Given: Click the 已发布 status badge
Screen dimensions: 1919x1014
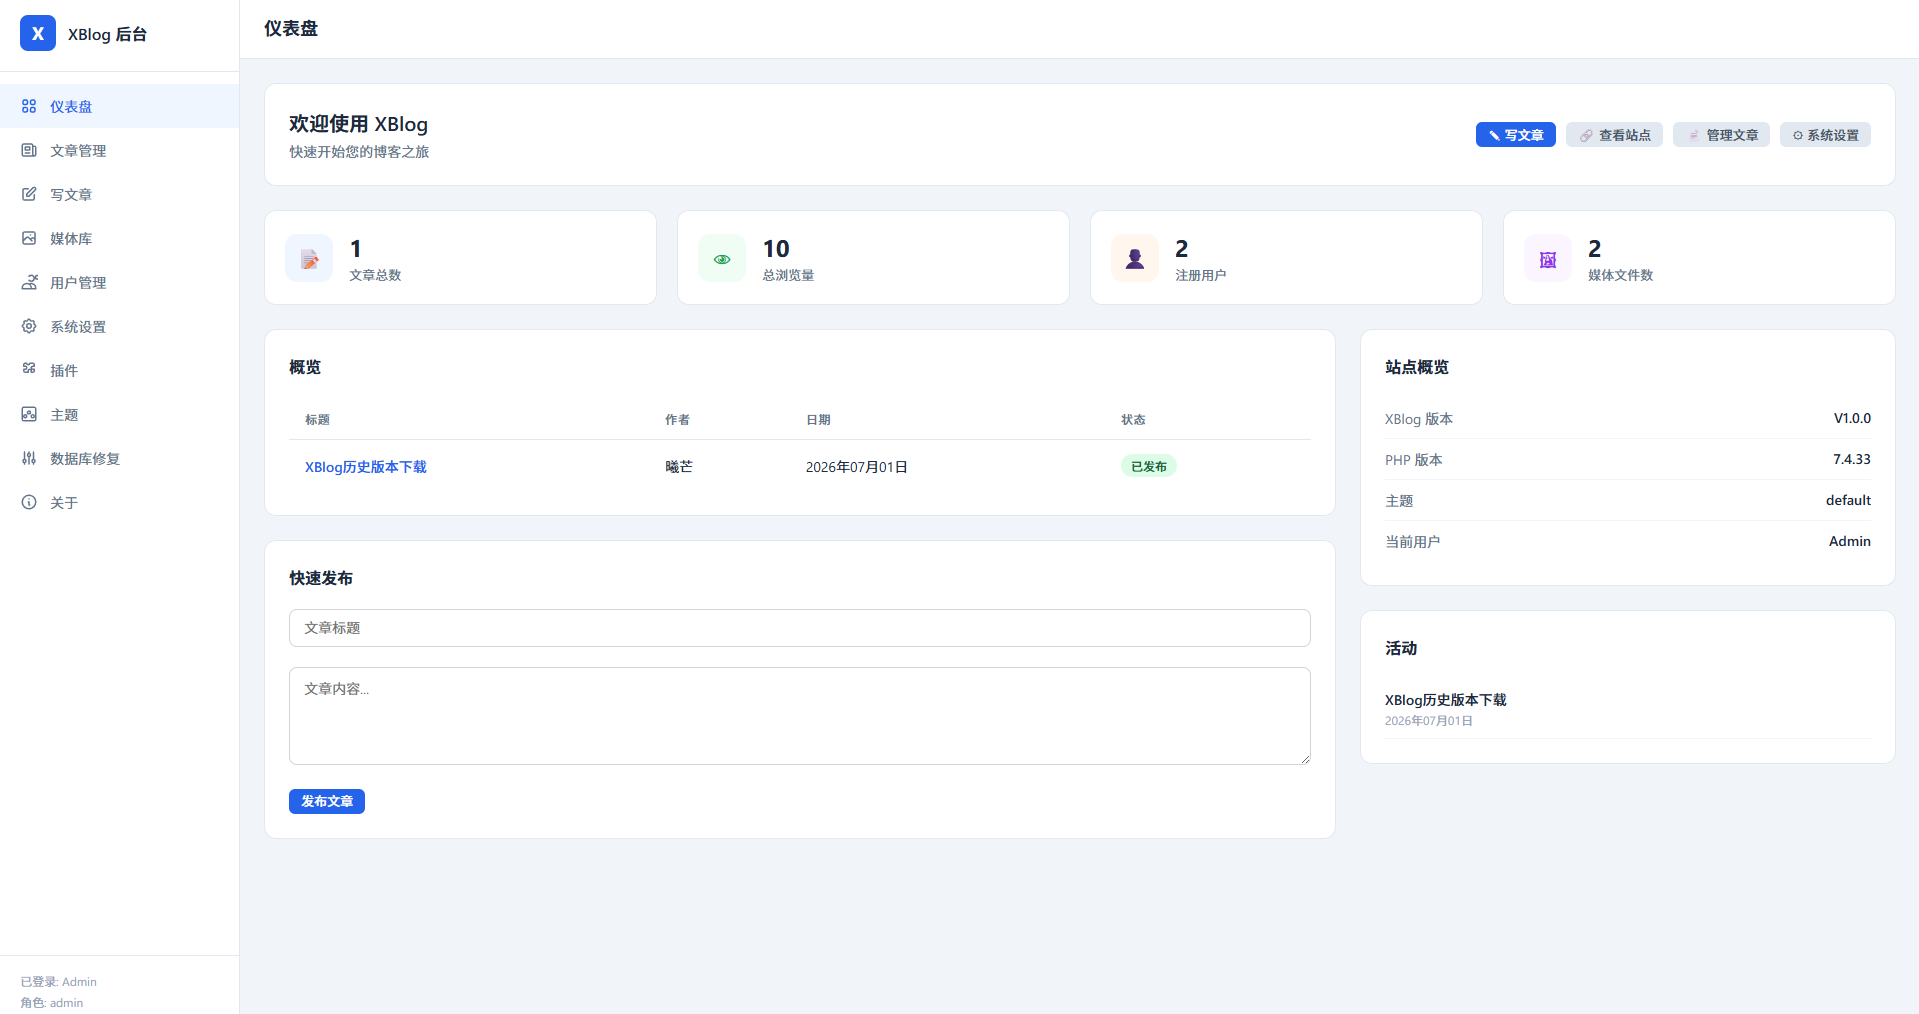Looking at the screenshot, I should pyautogui.click(x=1149, y=466).
